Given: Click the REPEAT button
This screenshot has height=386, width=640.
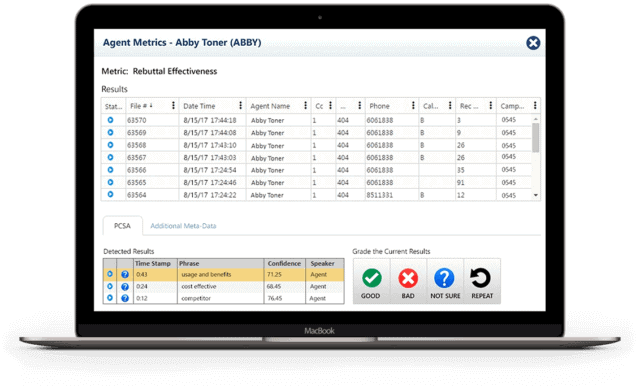Looking at the screenshot, I should tap(482, 281).
